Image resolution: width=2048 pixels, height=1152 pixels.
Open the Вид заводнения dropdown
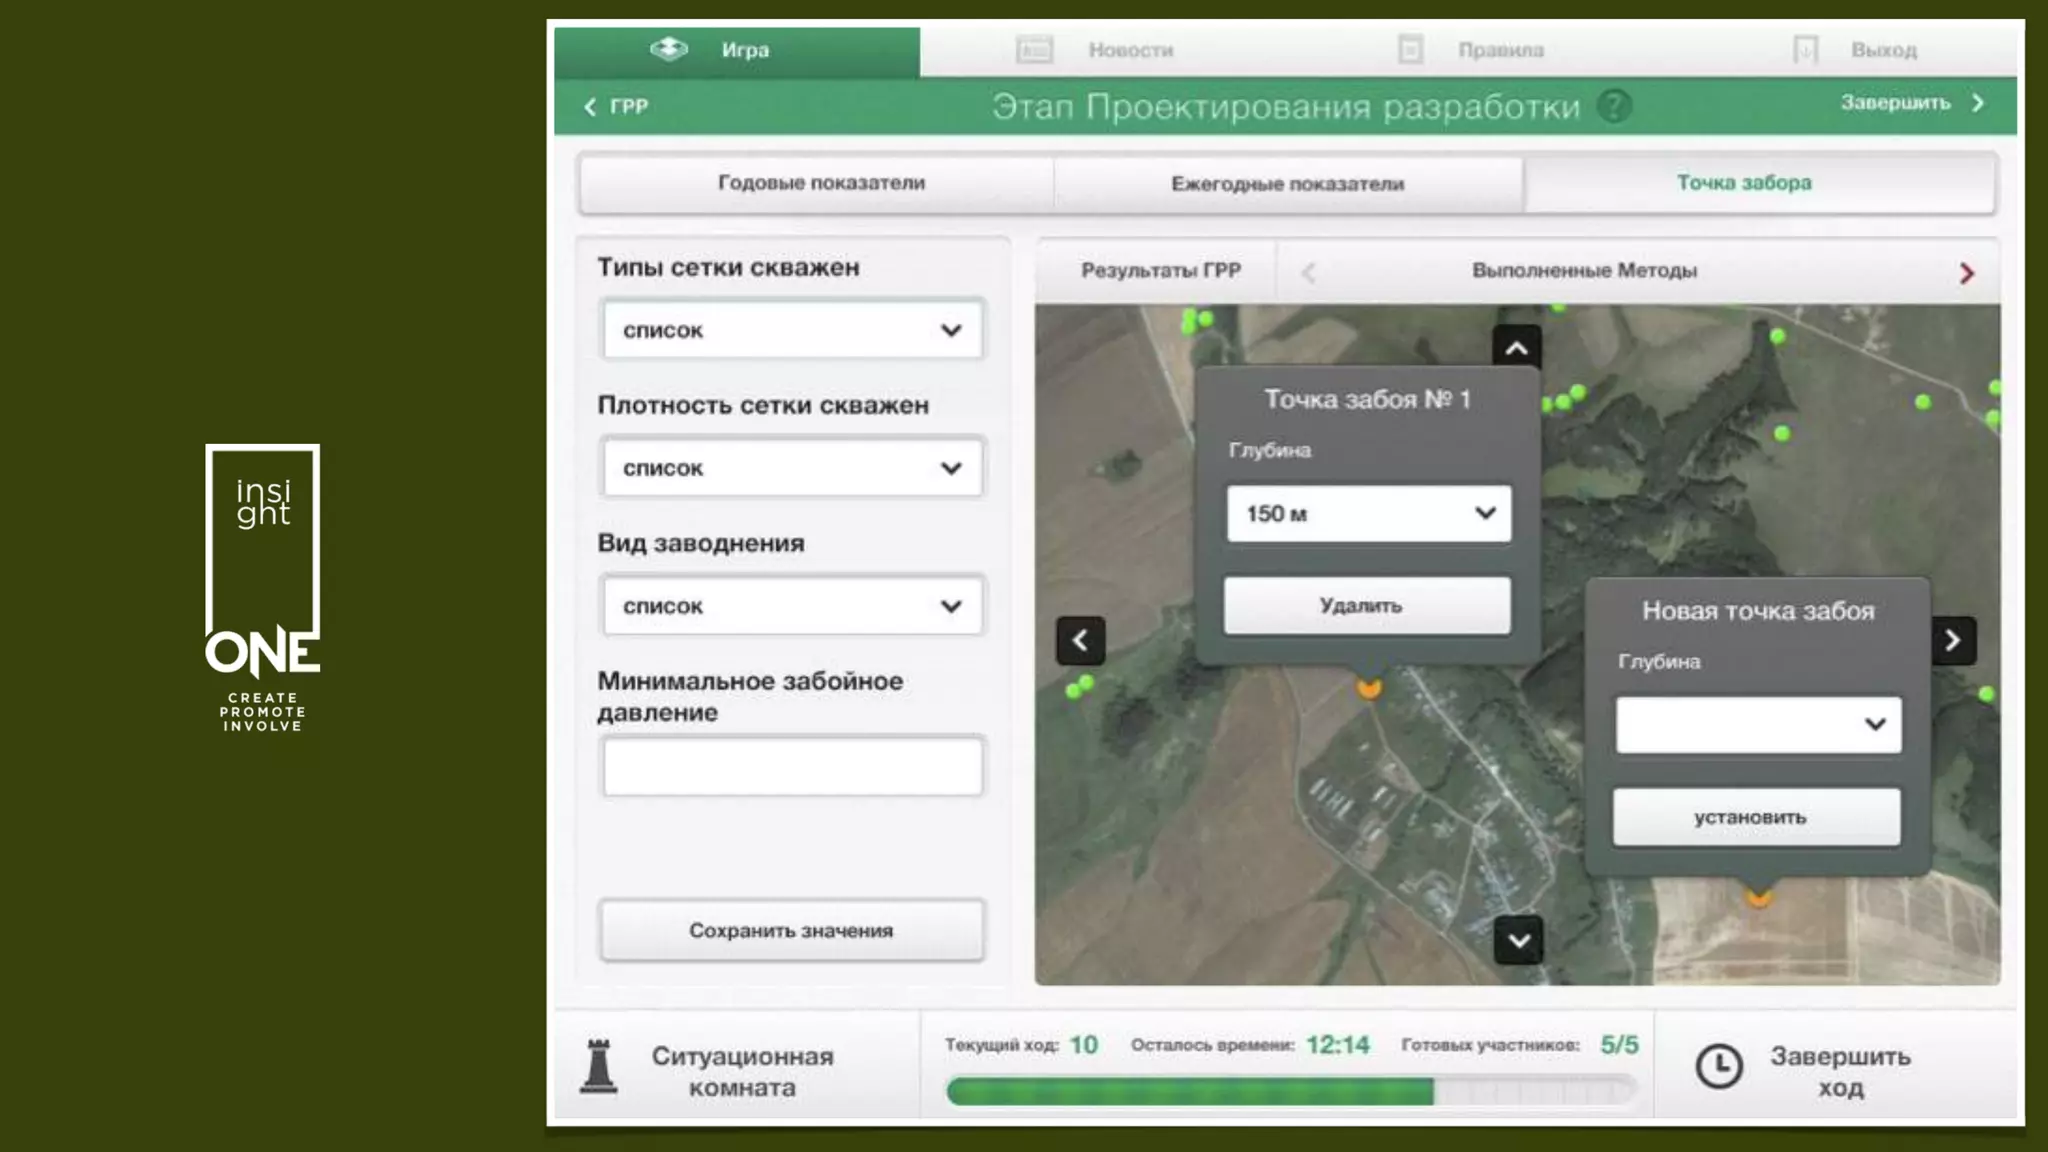(792, 606)
